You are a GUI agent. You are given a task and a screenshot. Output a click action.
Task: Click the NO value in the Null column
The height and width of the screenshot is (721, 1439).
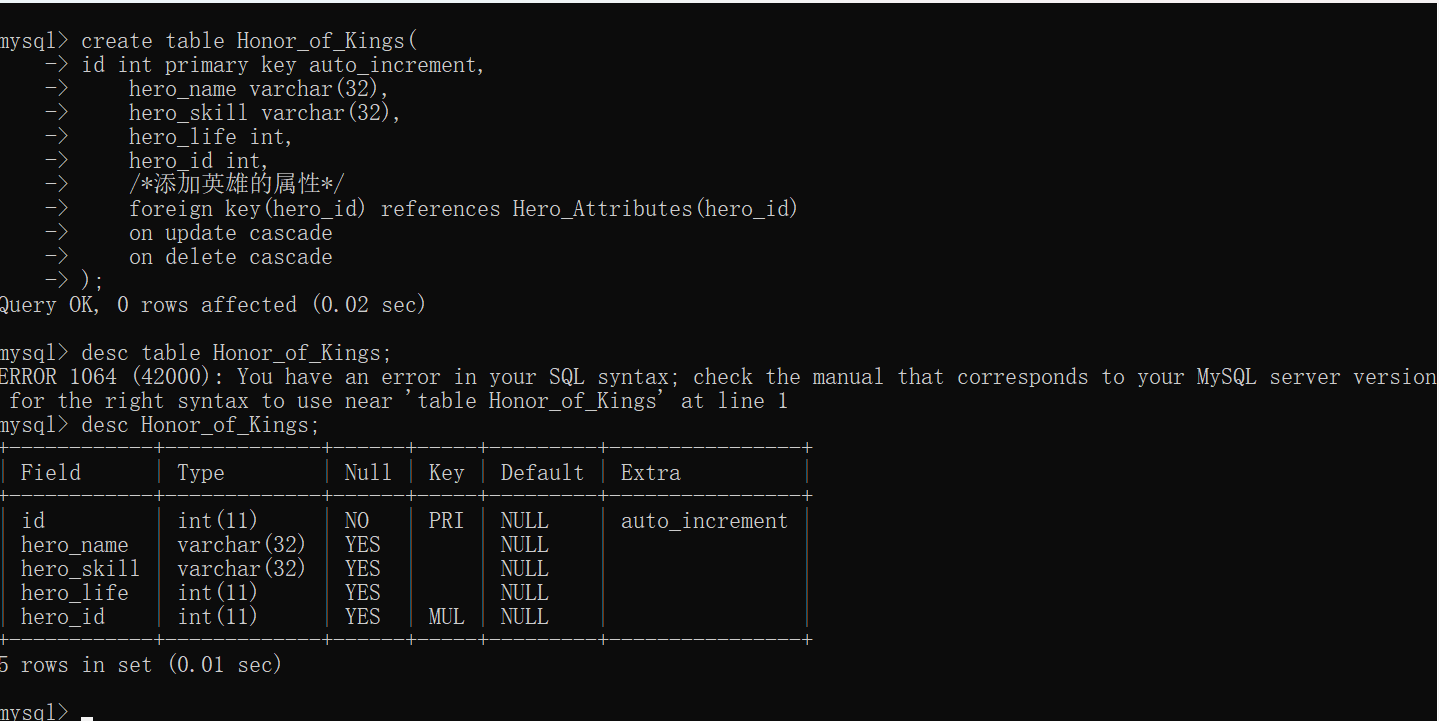click(x=357, y=521)
